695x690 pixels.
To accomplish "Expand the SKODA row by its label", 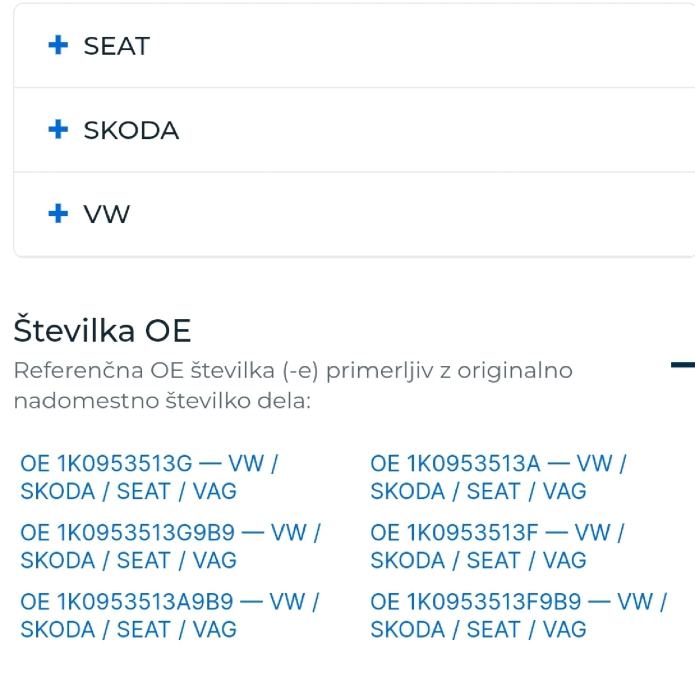I will coord(131,130).
